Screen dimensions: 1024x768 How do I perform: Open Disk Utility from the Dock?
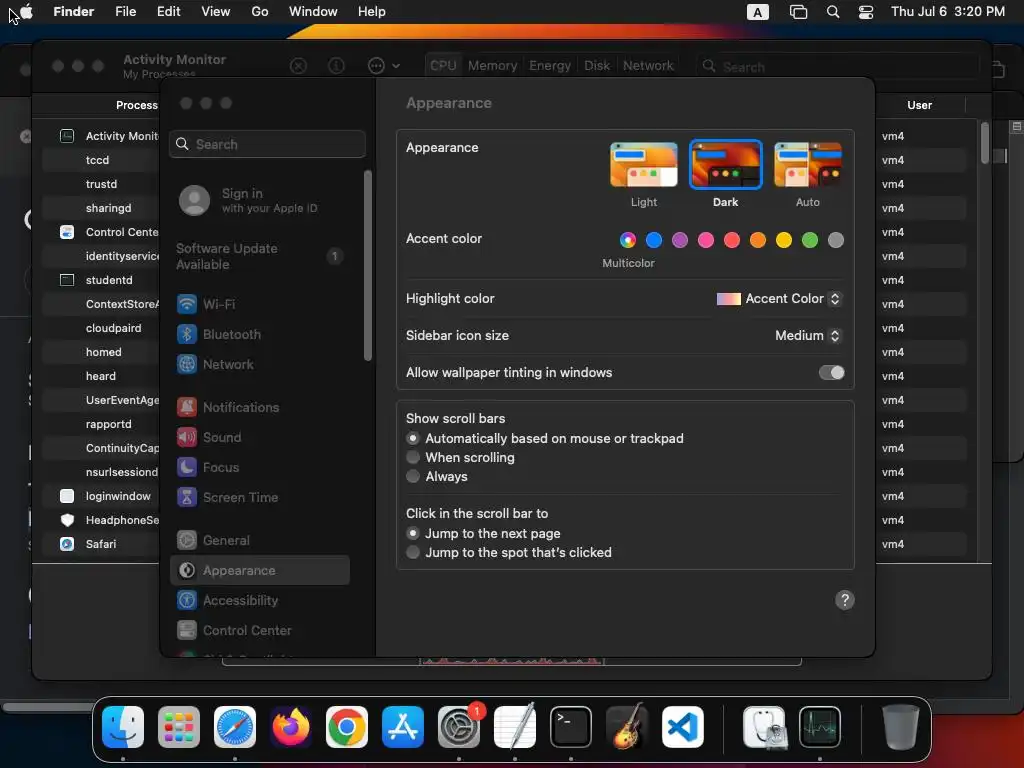coord(764,727)
